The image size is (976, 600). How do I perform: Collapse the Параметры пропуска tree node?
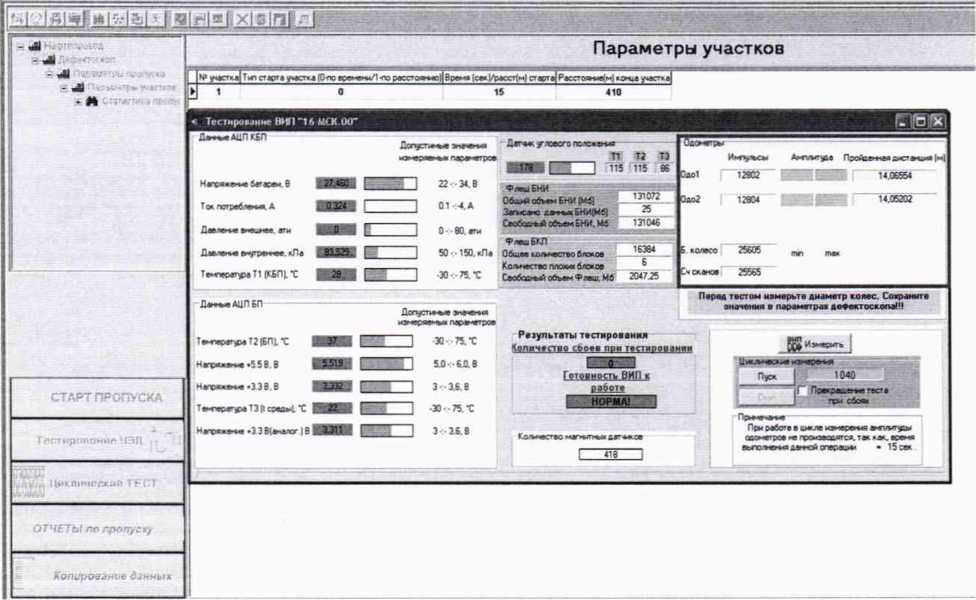[x=49, y=74]
